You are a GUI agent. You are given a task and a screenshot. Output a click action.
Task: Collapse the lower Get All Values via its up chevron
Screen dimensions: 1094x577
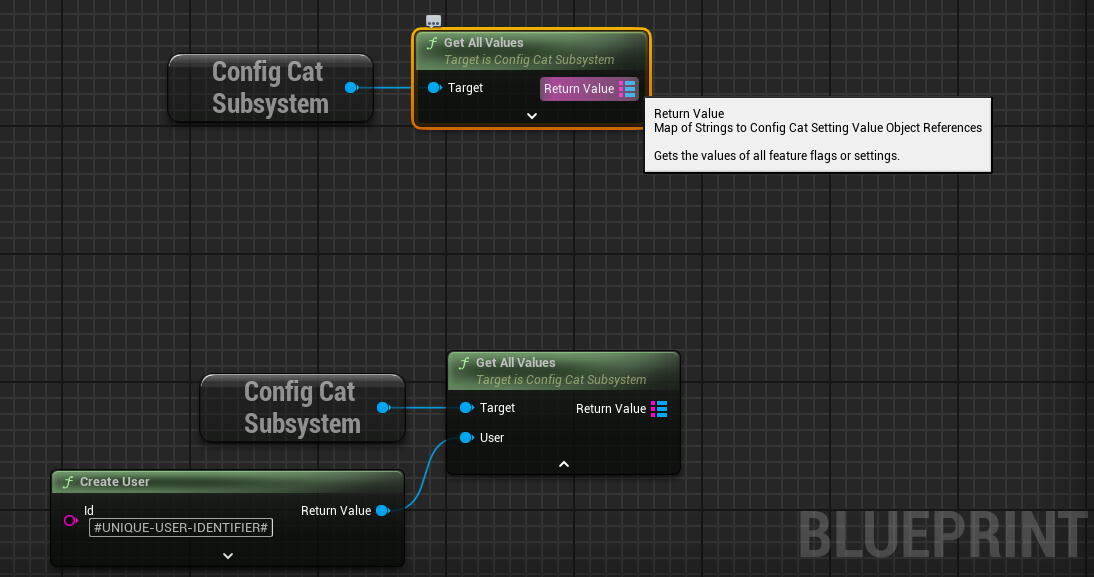pos(563,463)
